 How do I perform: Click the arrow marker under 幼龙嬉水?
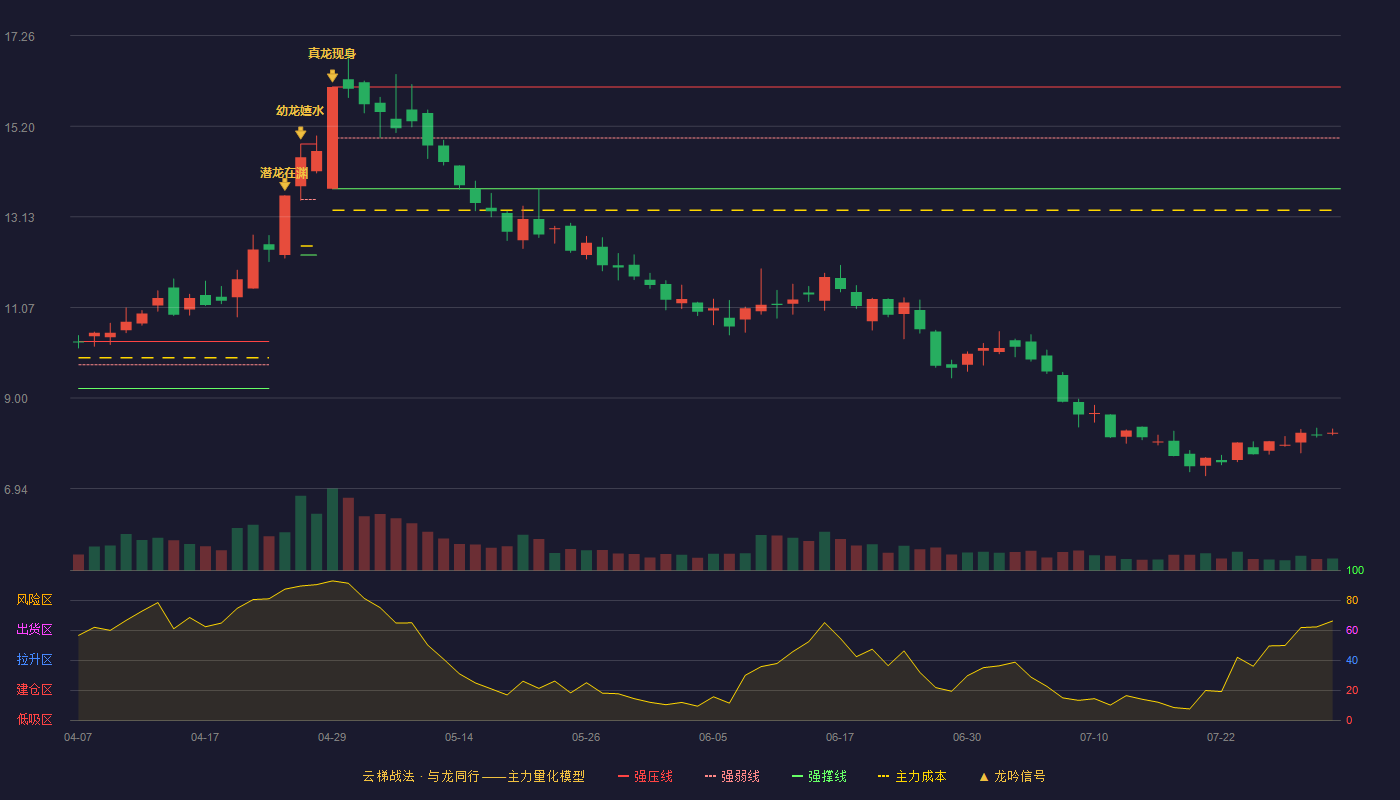click(x=300, y=133)
